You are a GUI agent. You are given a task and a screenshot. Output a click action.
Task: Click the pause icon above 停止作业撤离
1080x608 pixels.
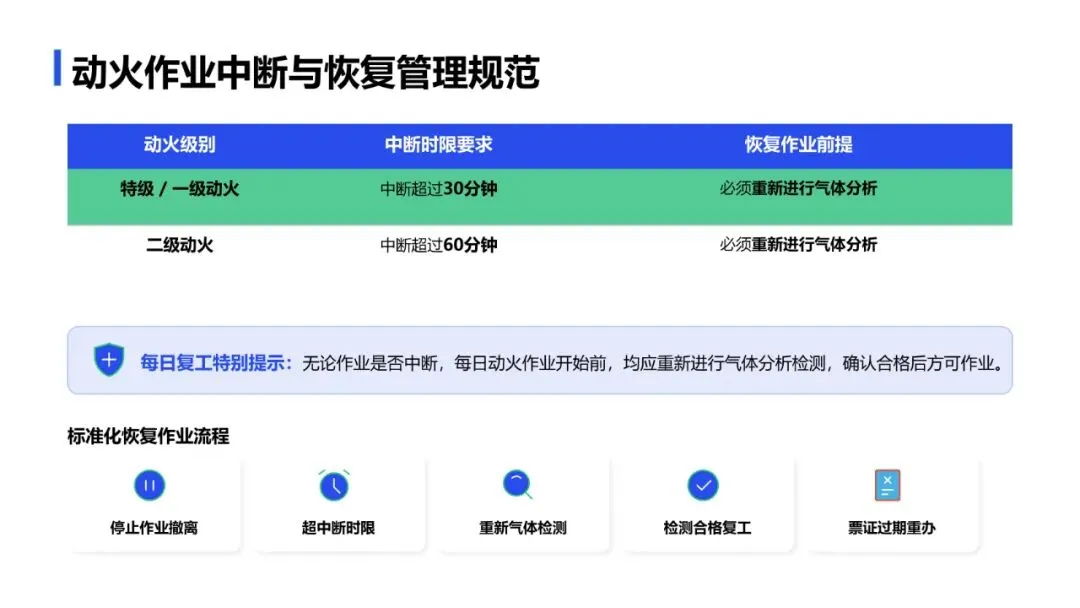(x=149, y=485)
